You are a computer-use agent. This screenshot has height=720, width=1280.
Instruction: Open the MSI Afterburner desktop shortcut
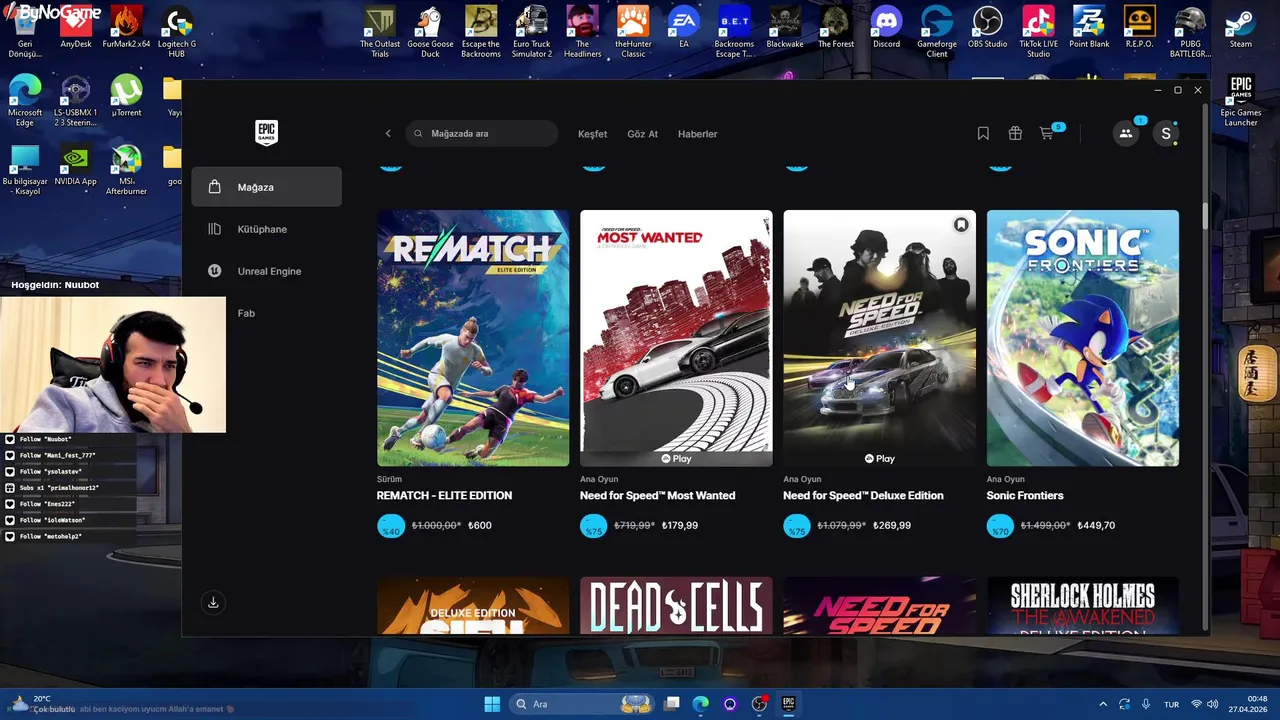coord(126,168)
